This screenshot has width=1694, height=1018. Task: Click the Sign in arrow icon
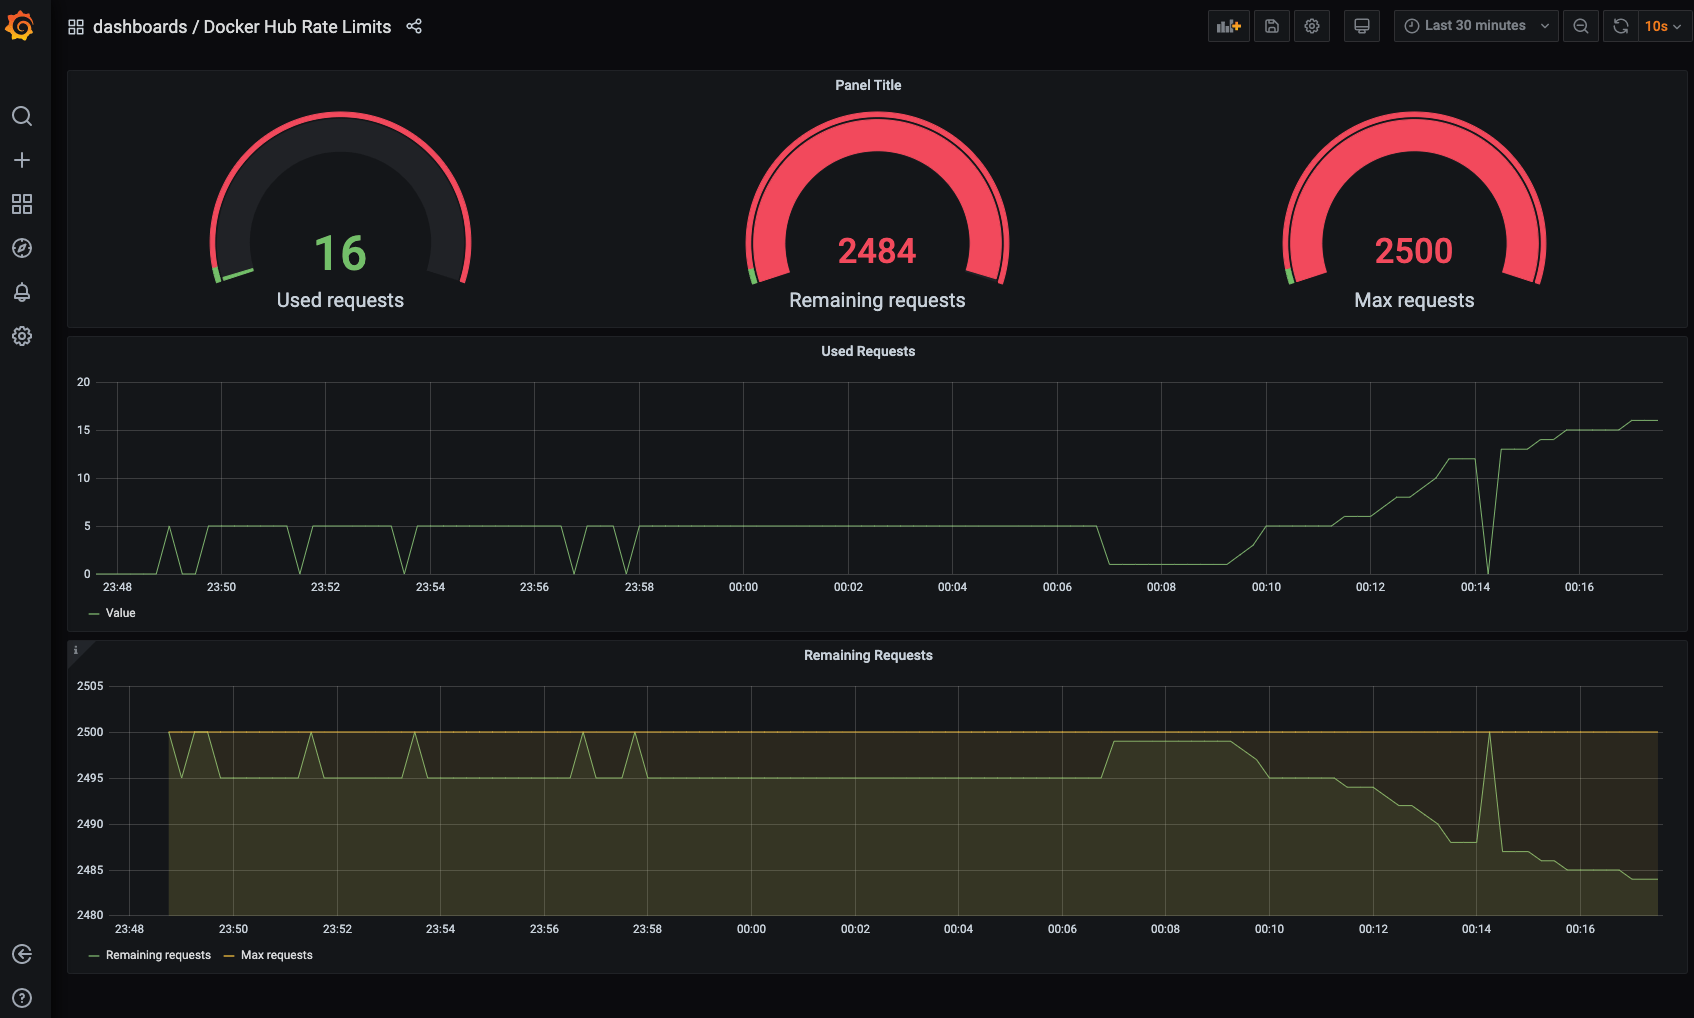22,954
